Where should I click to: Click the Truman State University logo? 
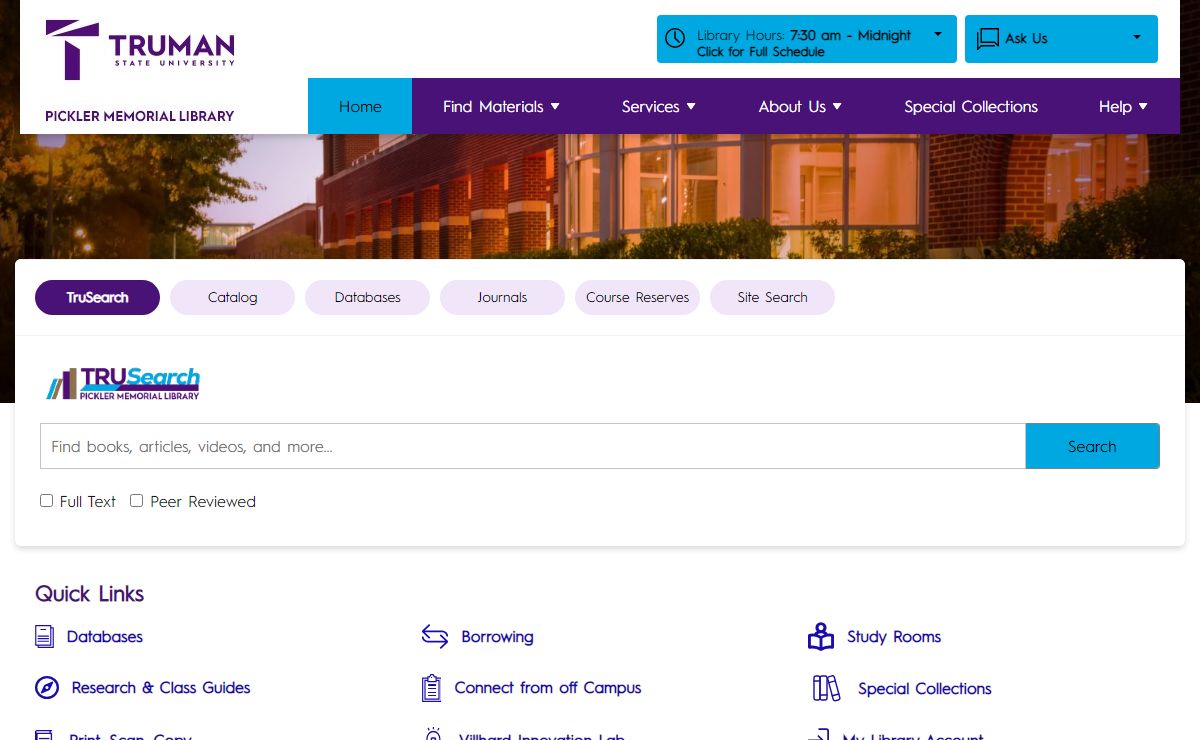pyautogui.click(x=140, y=49)
